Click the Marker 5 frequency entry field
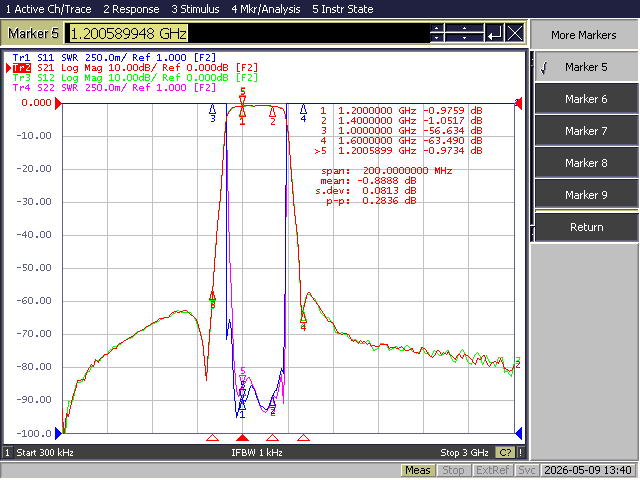This screenshot has width=640, height=480. 247,33
